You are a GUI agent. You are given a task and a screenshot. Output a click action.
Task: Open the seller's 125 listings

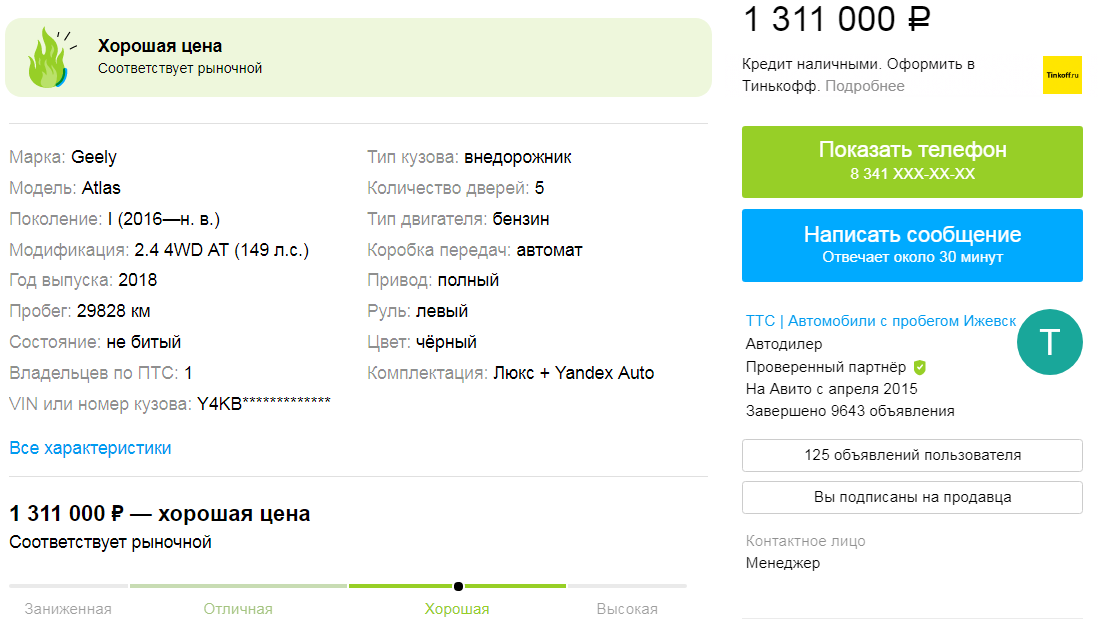pyautogui.click(x=912, y=455)
